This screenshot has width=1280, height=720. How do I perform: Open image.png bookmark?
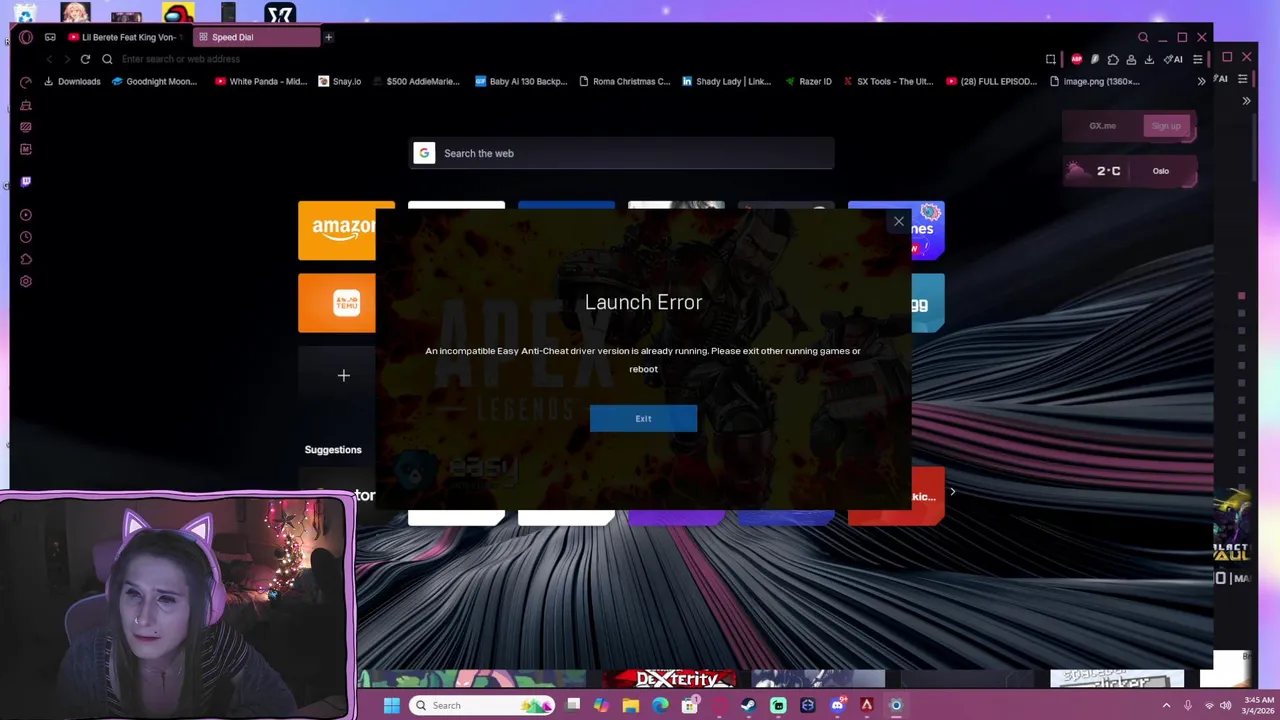1095,81
